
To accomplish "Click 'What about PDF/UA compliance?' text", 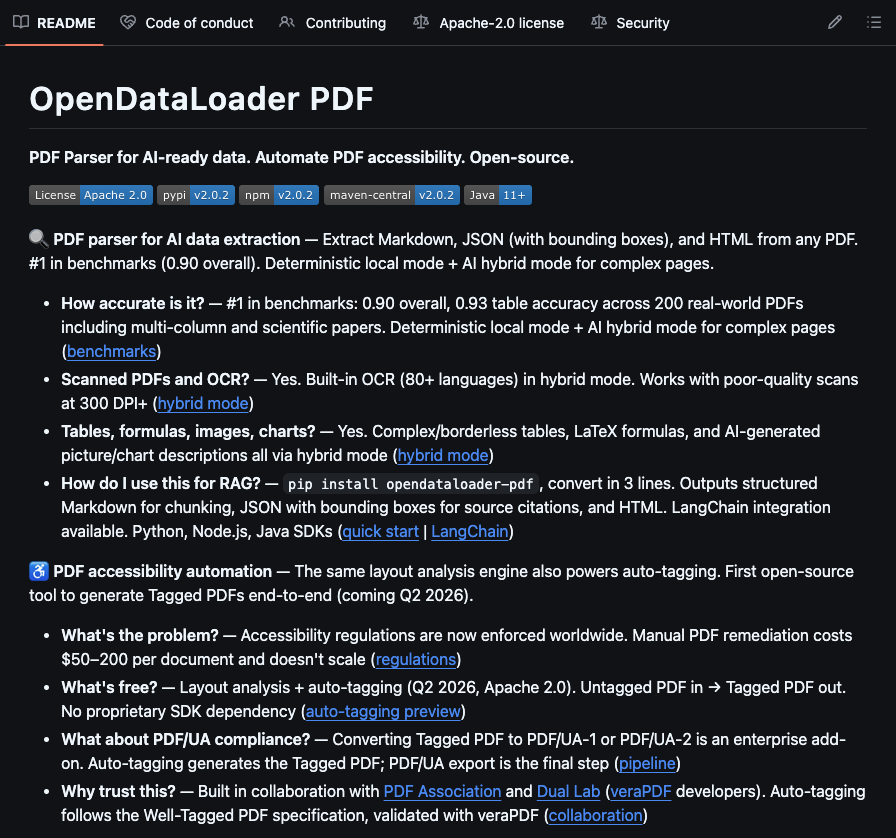I will 186,740.
